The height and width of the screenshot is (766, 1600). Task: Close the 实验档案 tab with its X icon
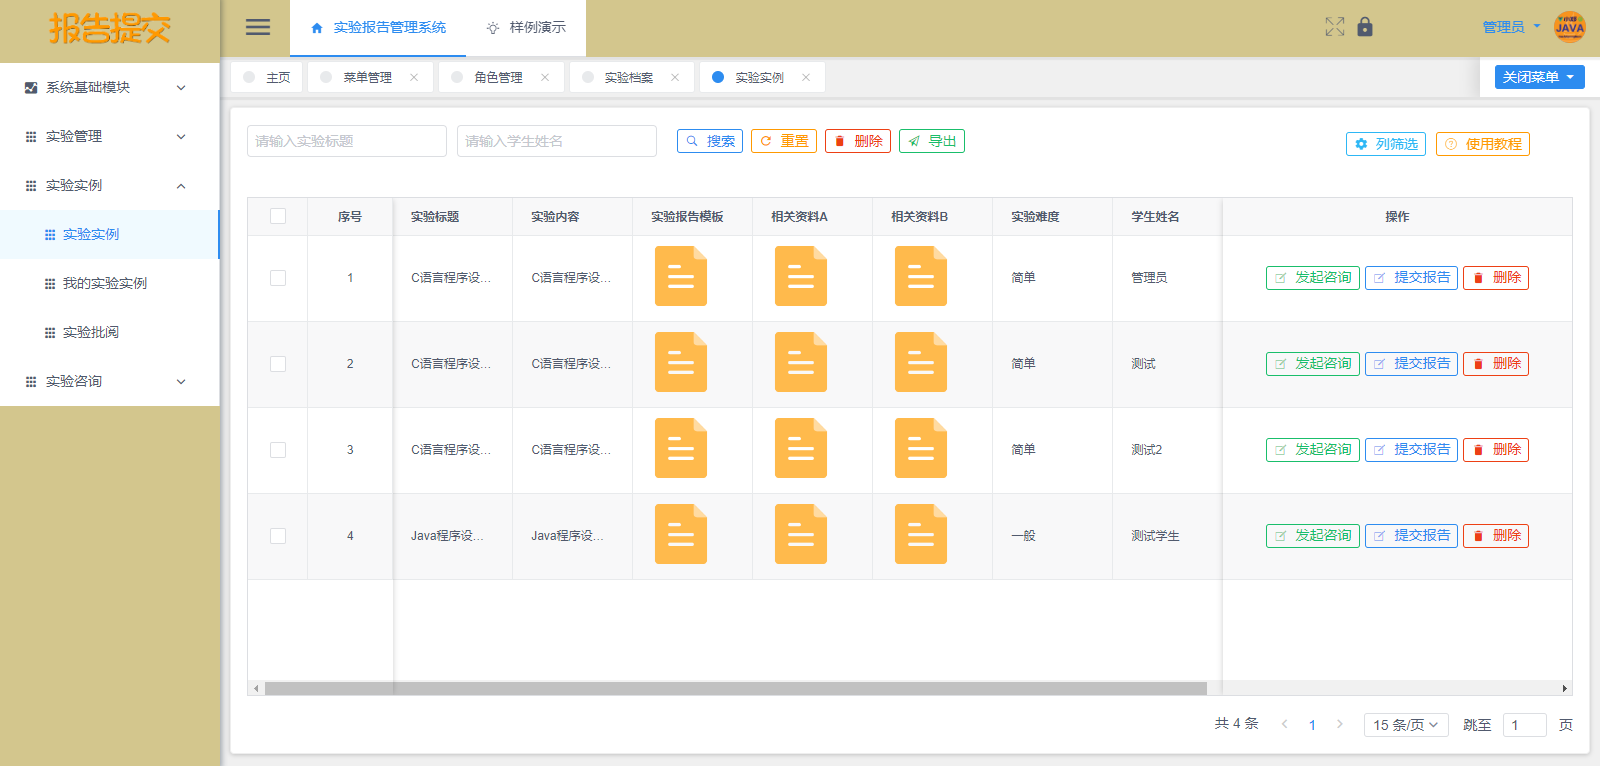coord(675,77)
